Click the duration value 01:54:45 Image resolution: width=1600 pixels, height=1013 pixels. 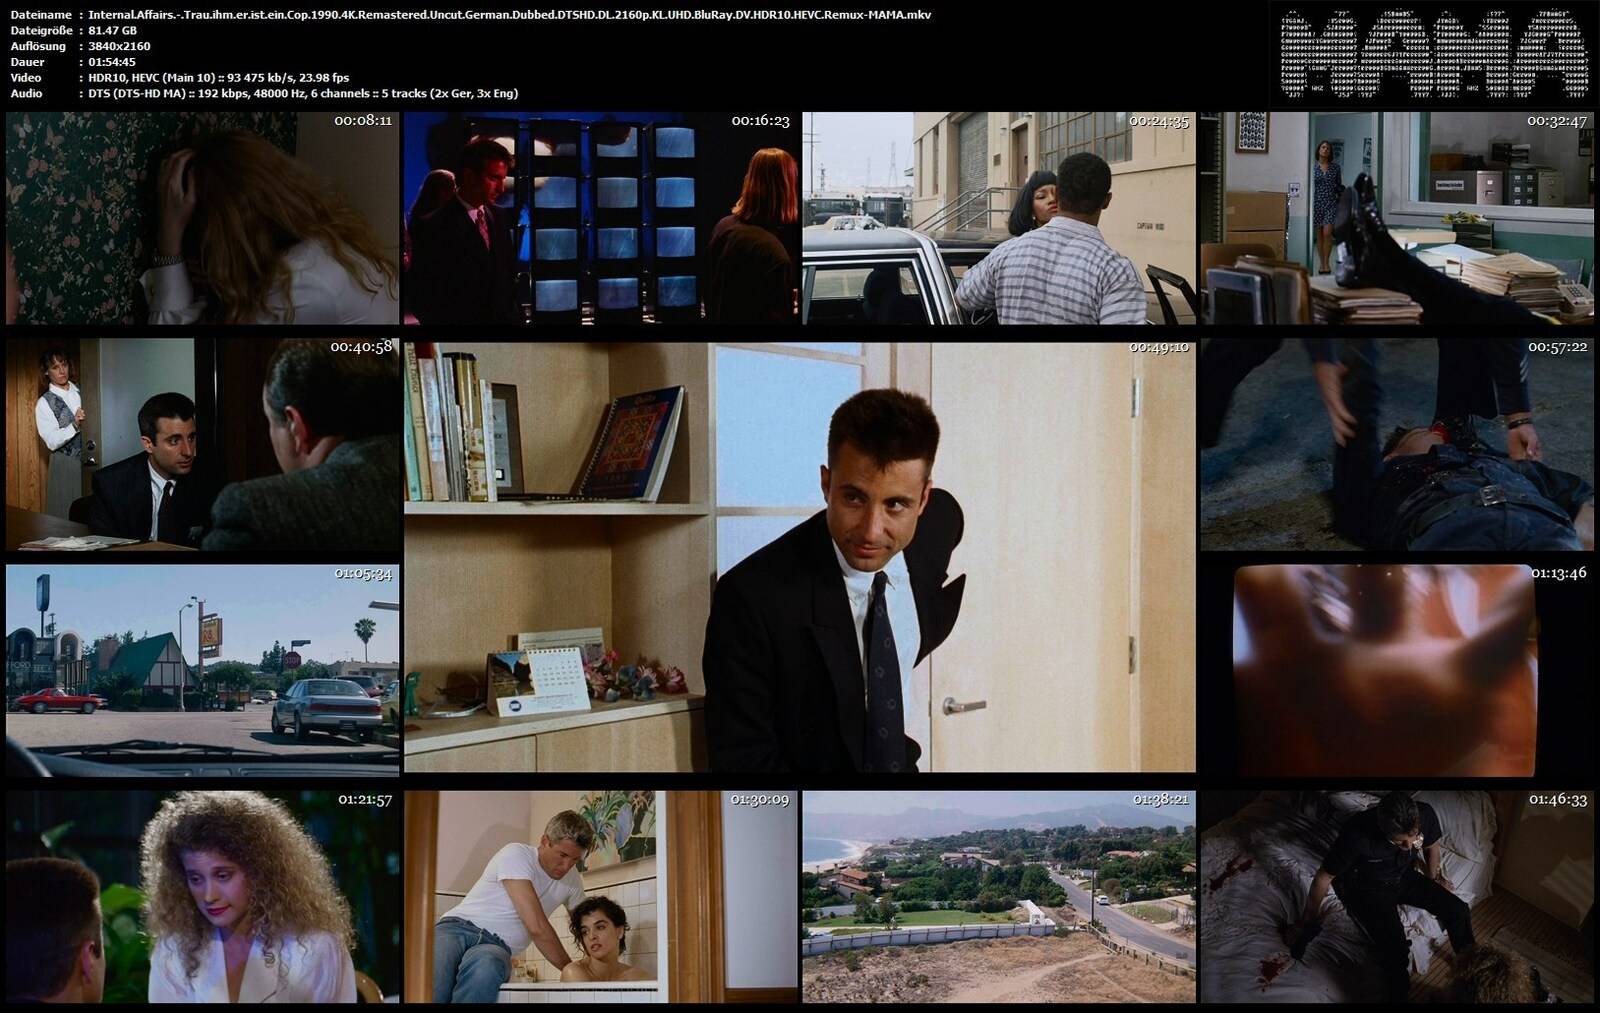click(x=112, y=62)
